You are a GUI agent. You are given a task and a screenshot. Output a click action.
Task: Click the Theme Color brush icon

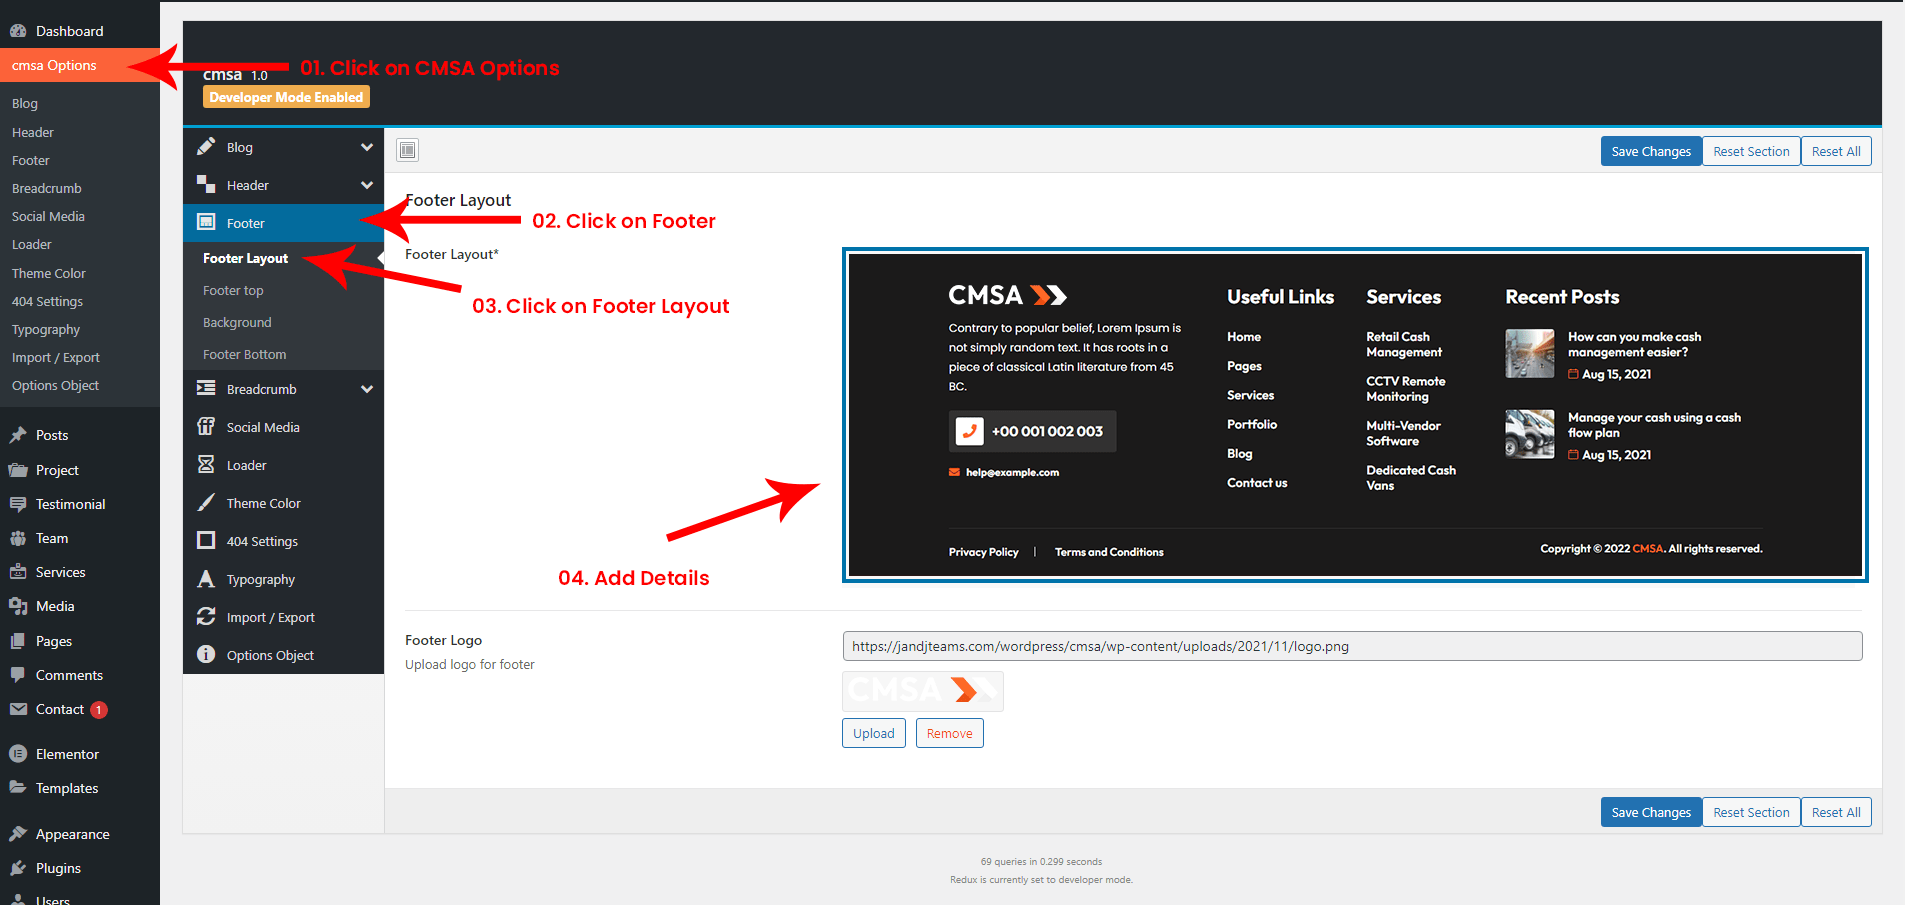[x=206, y=503]
